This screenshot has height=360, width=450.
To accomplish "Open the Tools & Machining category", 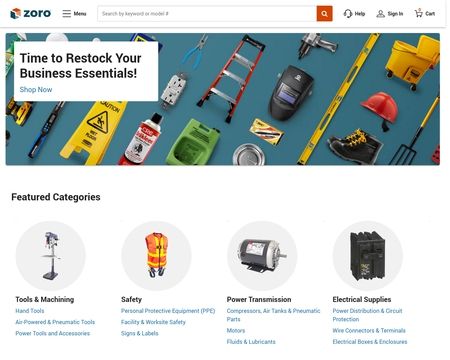I will click(45, 299).
